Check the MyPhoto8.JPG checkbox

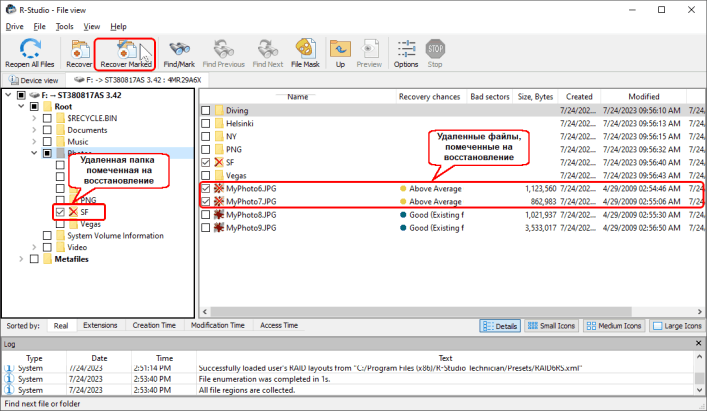(206, 215)
